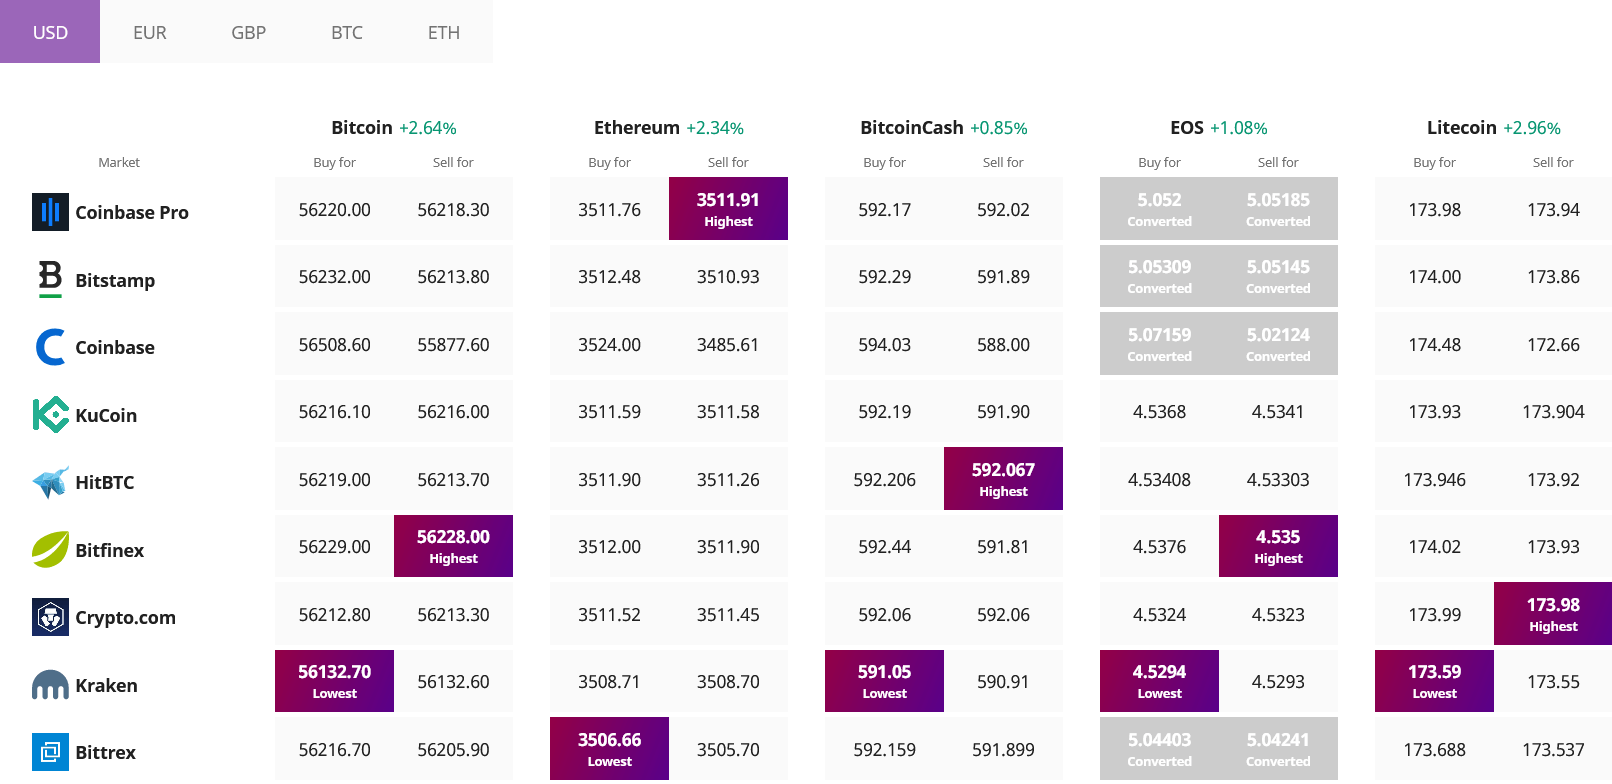Switch to the BTC currency tab
1612x784 pixels.
[x=346, y=32]
